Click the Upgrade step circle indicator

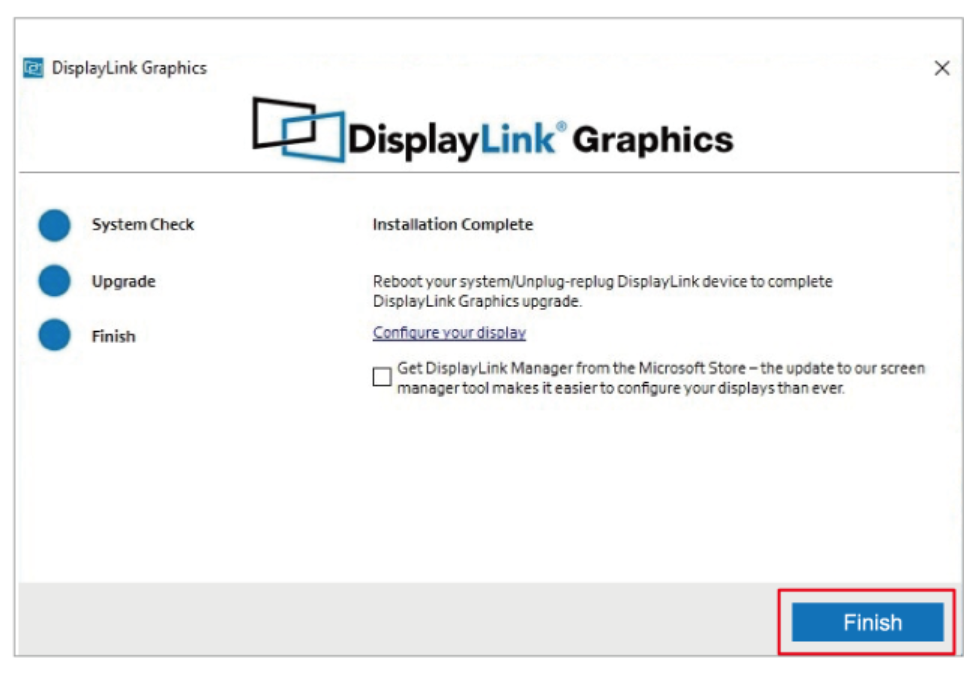click(x=54, y=282)
